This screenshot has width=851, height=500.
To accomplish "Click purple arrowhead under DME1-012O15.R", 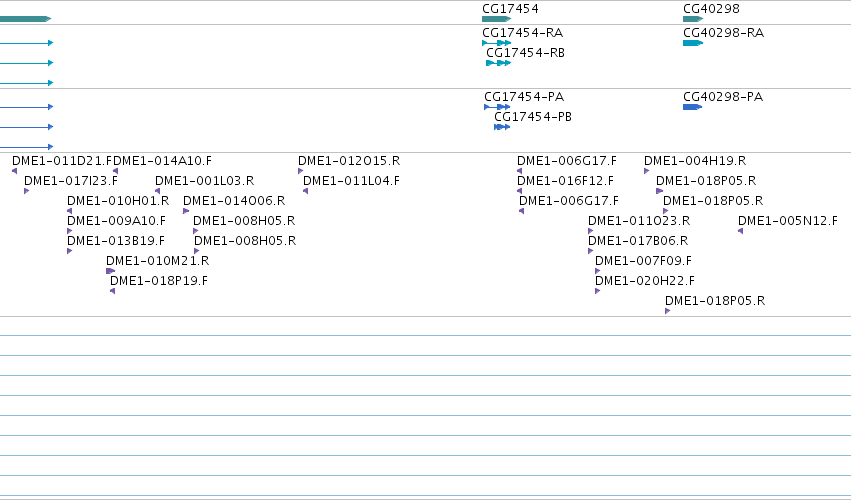I will pyautogui.click(x=301, y=171).
